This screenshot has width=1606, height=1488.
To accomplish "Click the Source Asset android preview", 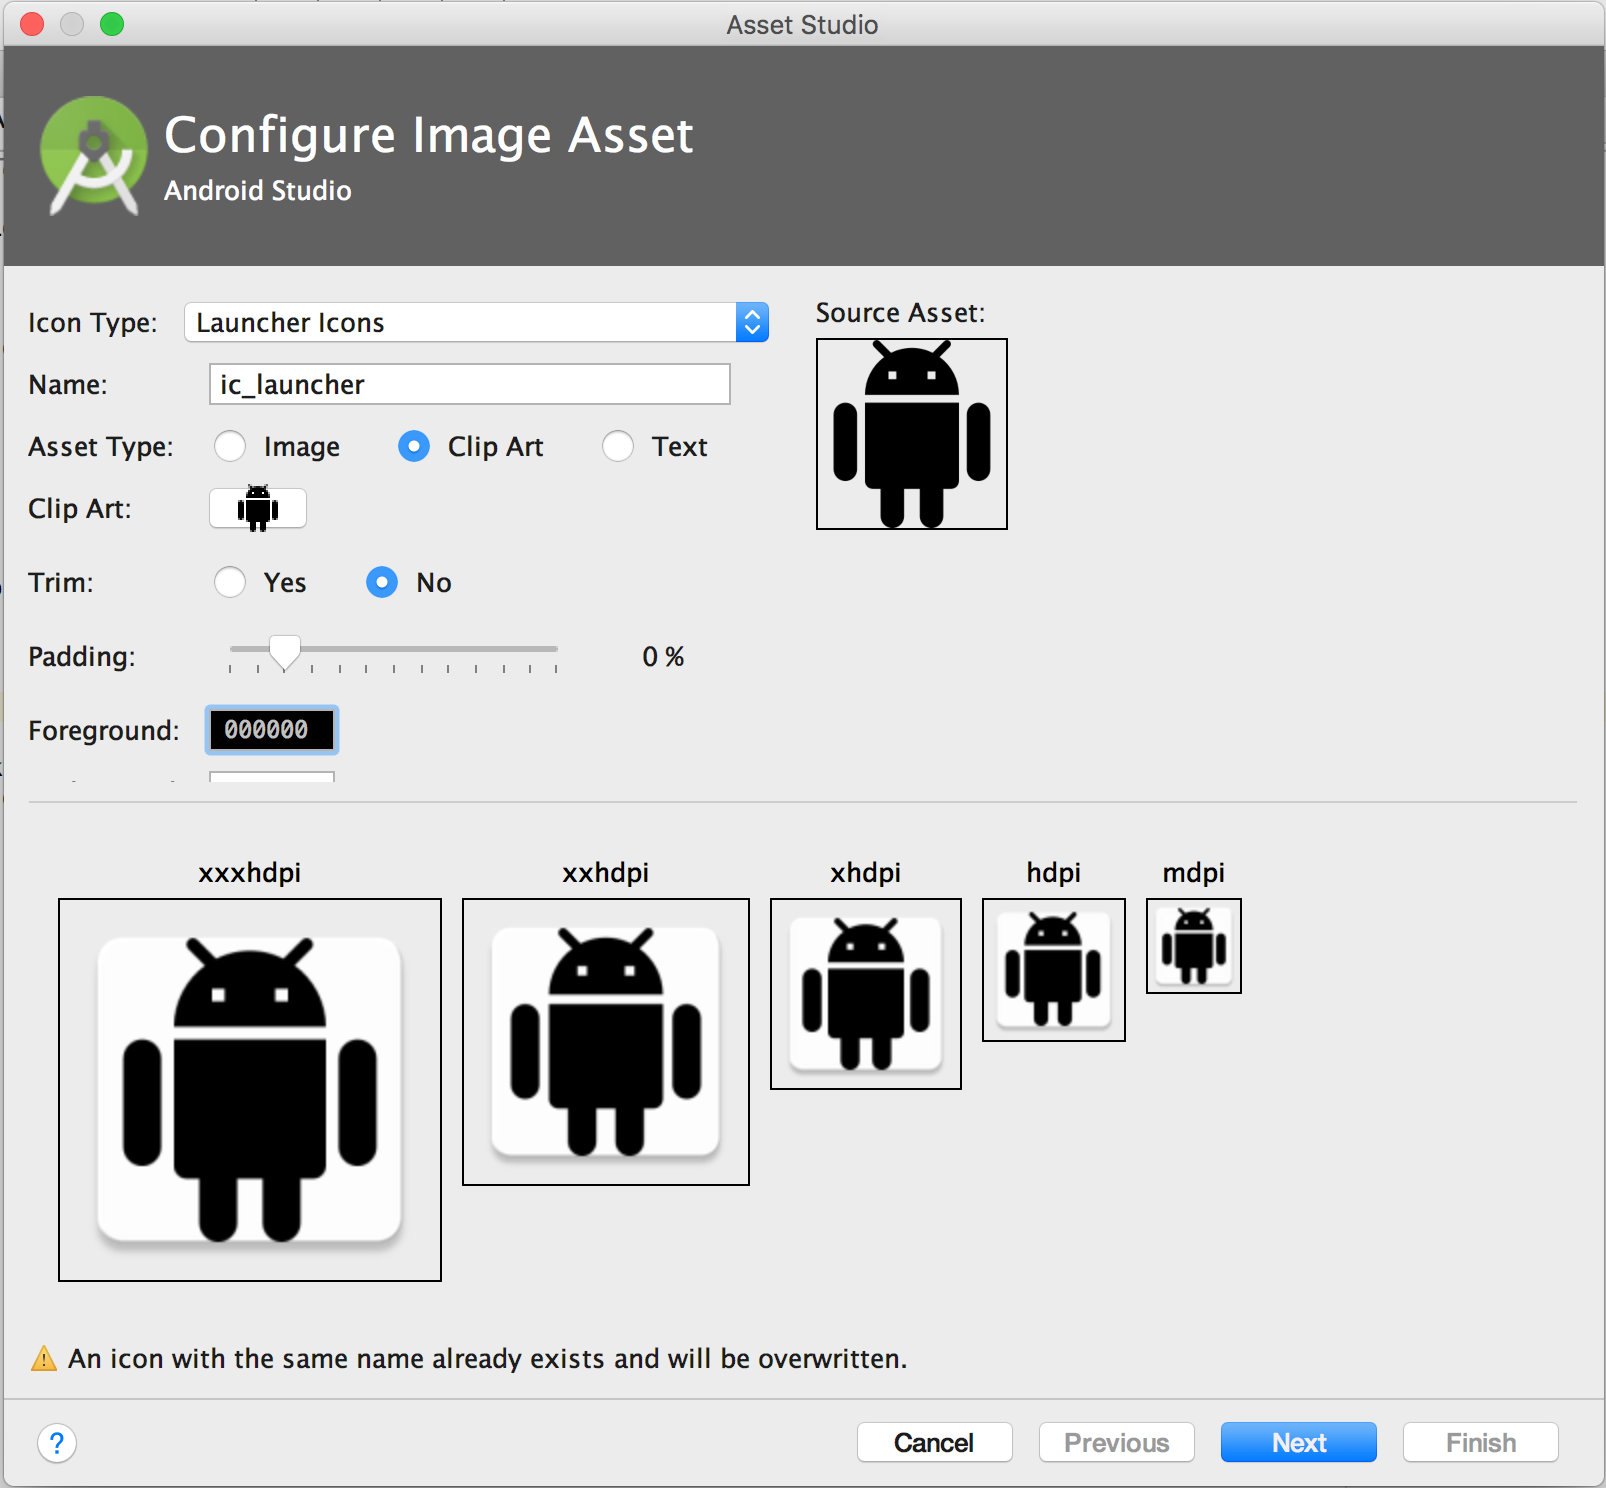I will pos(911,433).
